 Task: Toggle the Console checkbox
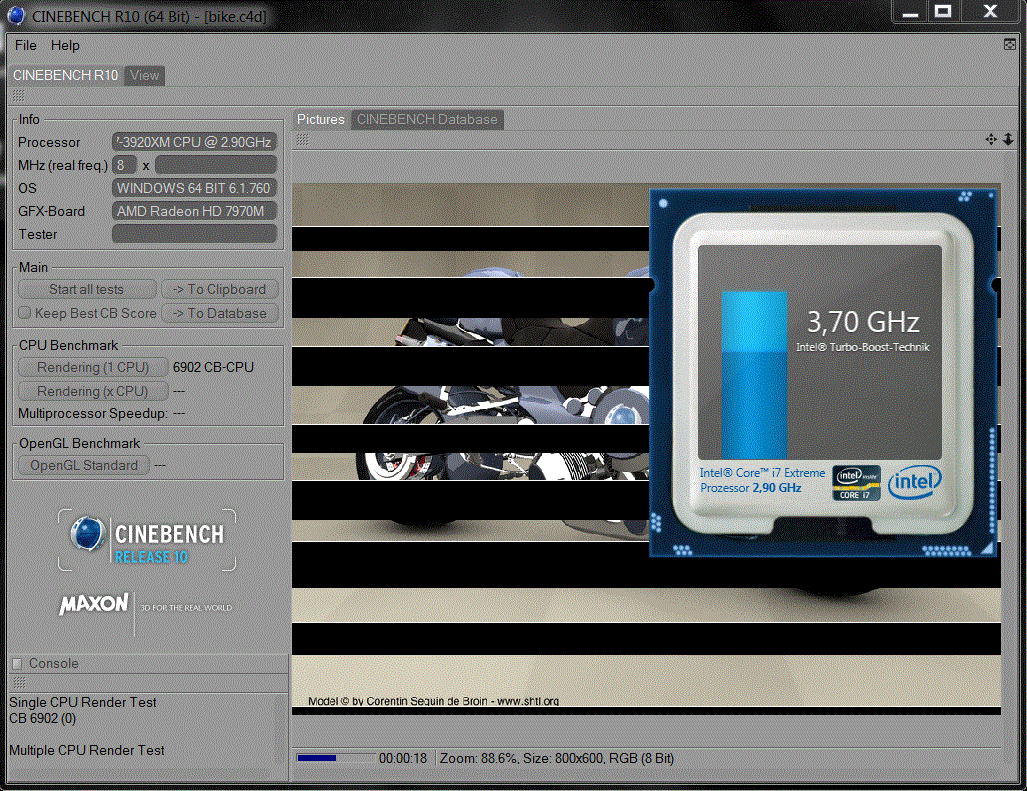(x=18, y=663)
